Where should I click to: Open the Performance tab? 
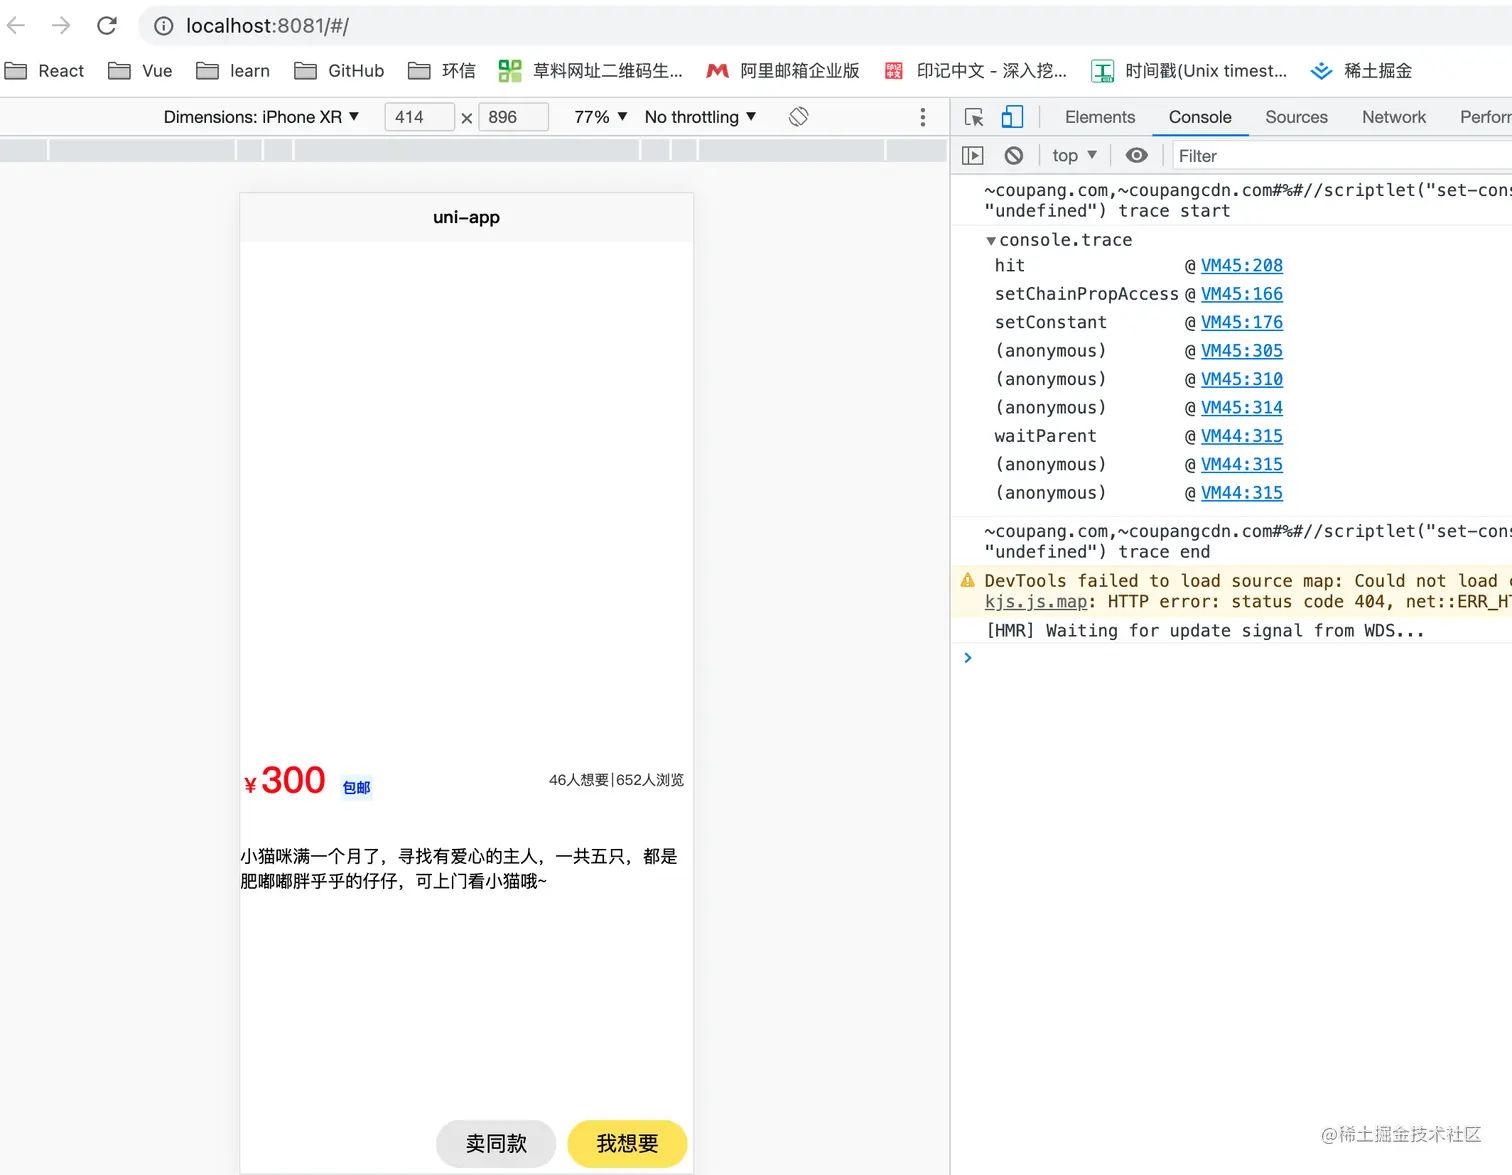(1484, 117)
